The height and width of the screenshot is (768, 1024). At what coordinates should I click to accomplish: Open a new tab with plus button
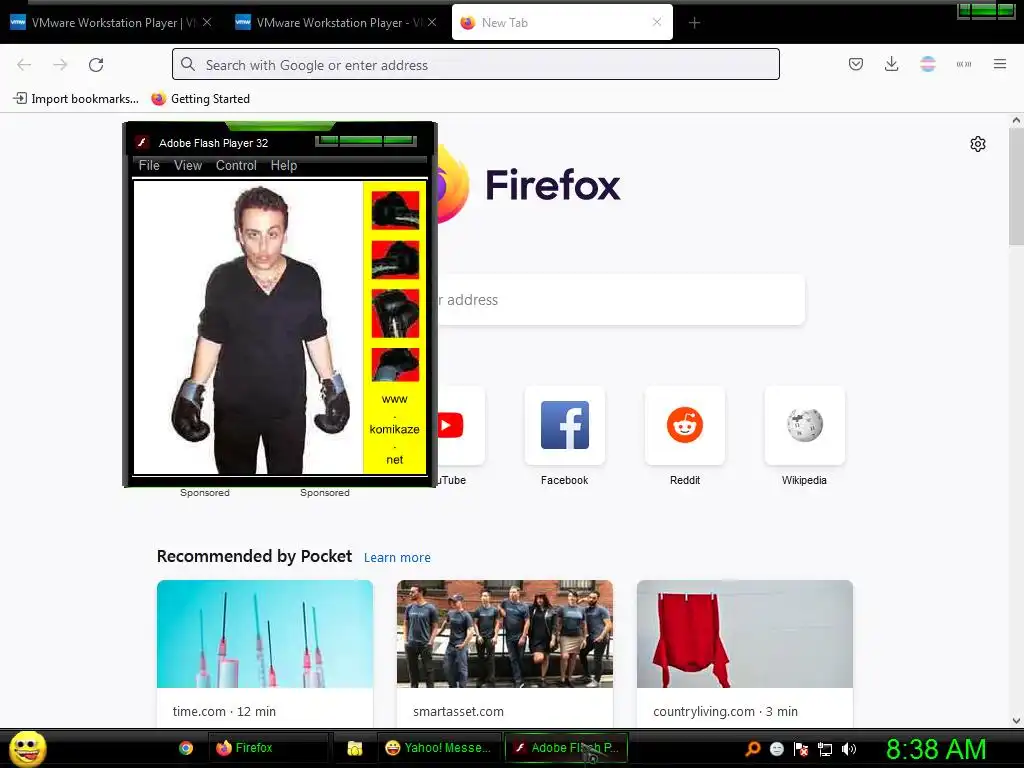click(x=694, y=23)
